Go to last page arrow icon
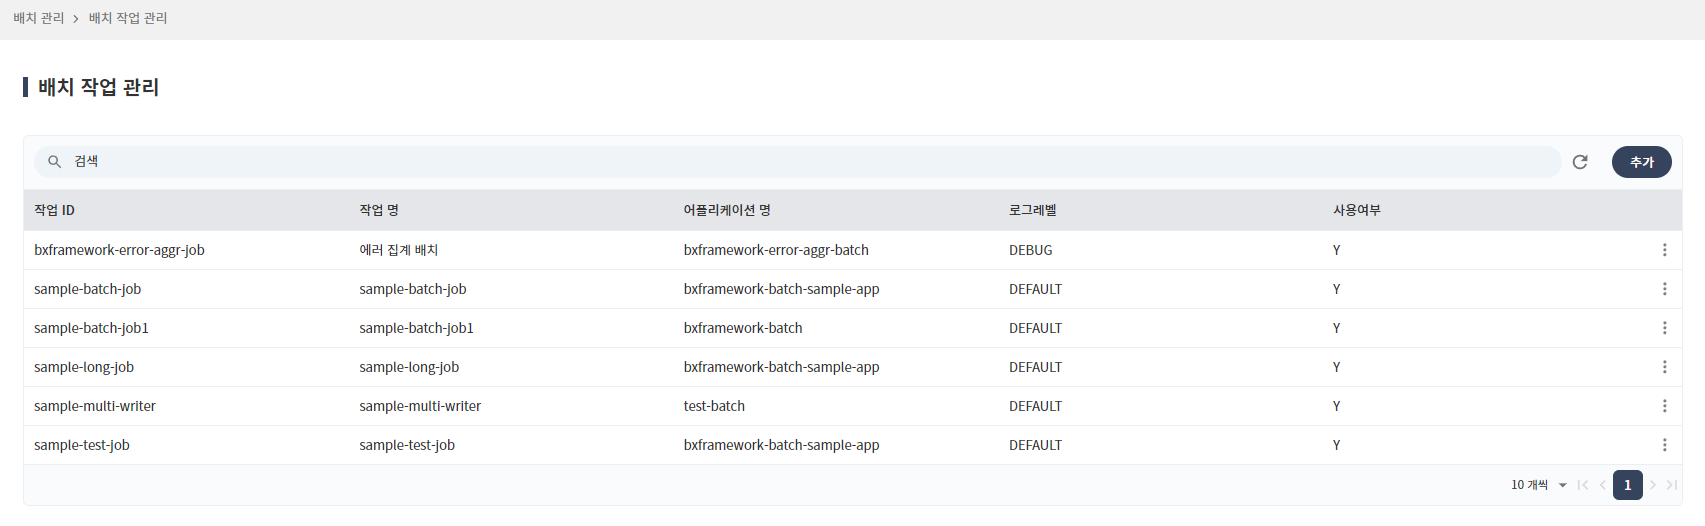The width and height of the screenshot is (1705, 526). (1672, 485)
